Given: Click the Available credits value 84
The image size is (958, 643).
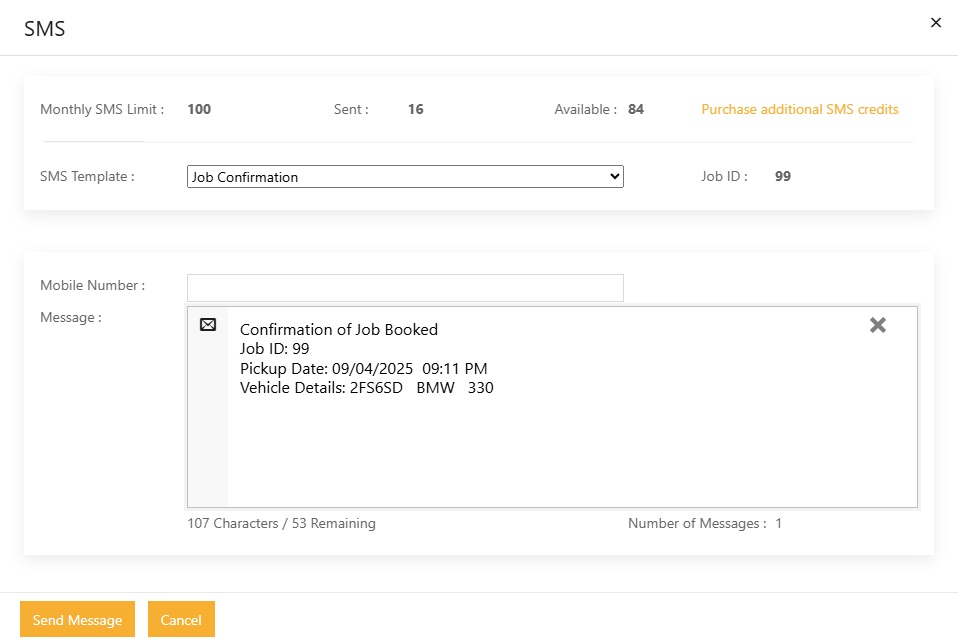Looking at the screenshot, I should (x=635, y=109).
